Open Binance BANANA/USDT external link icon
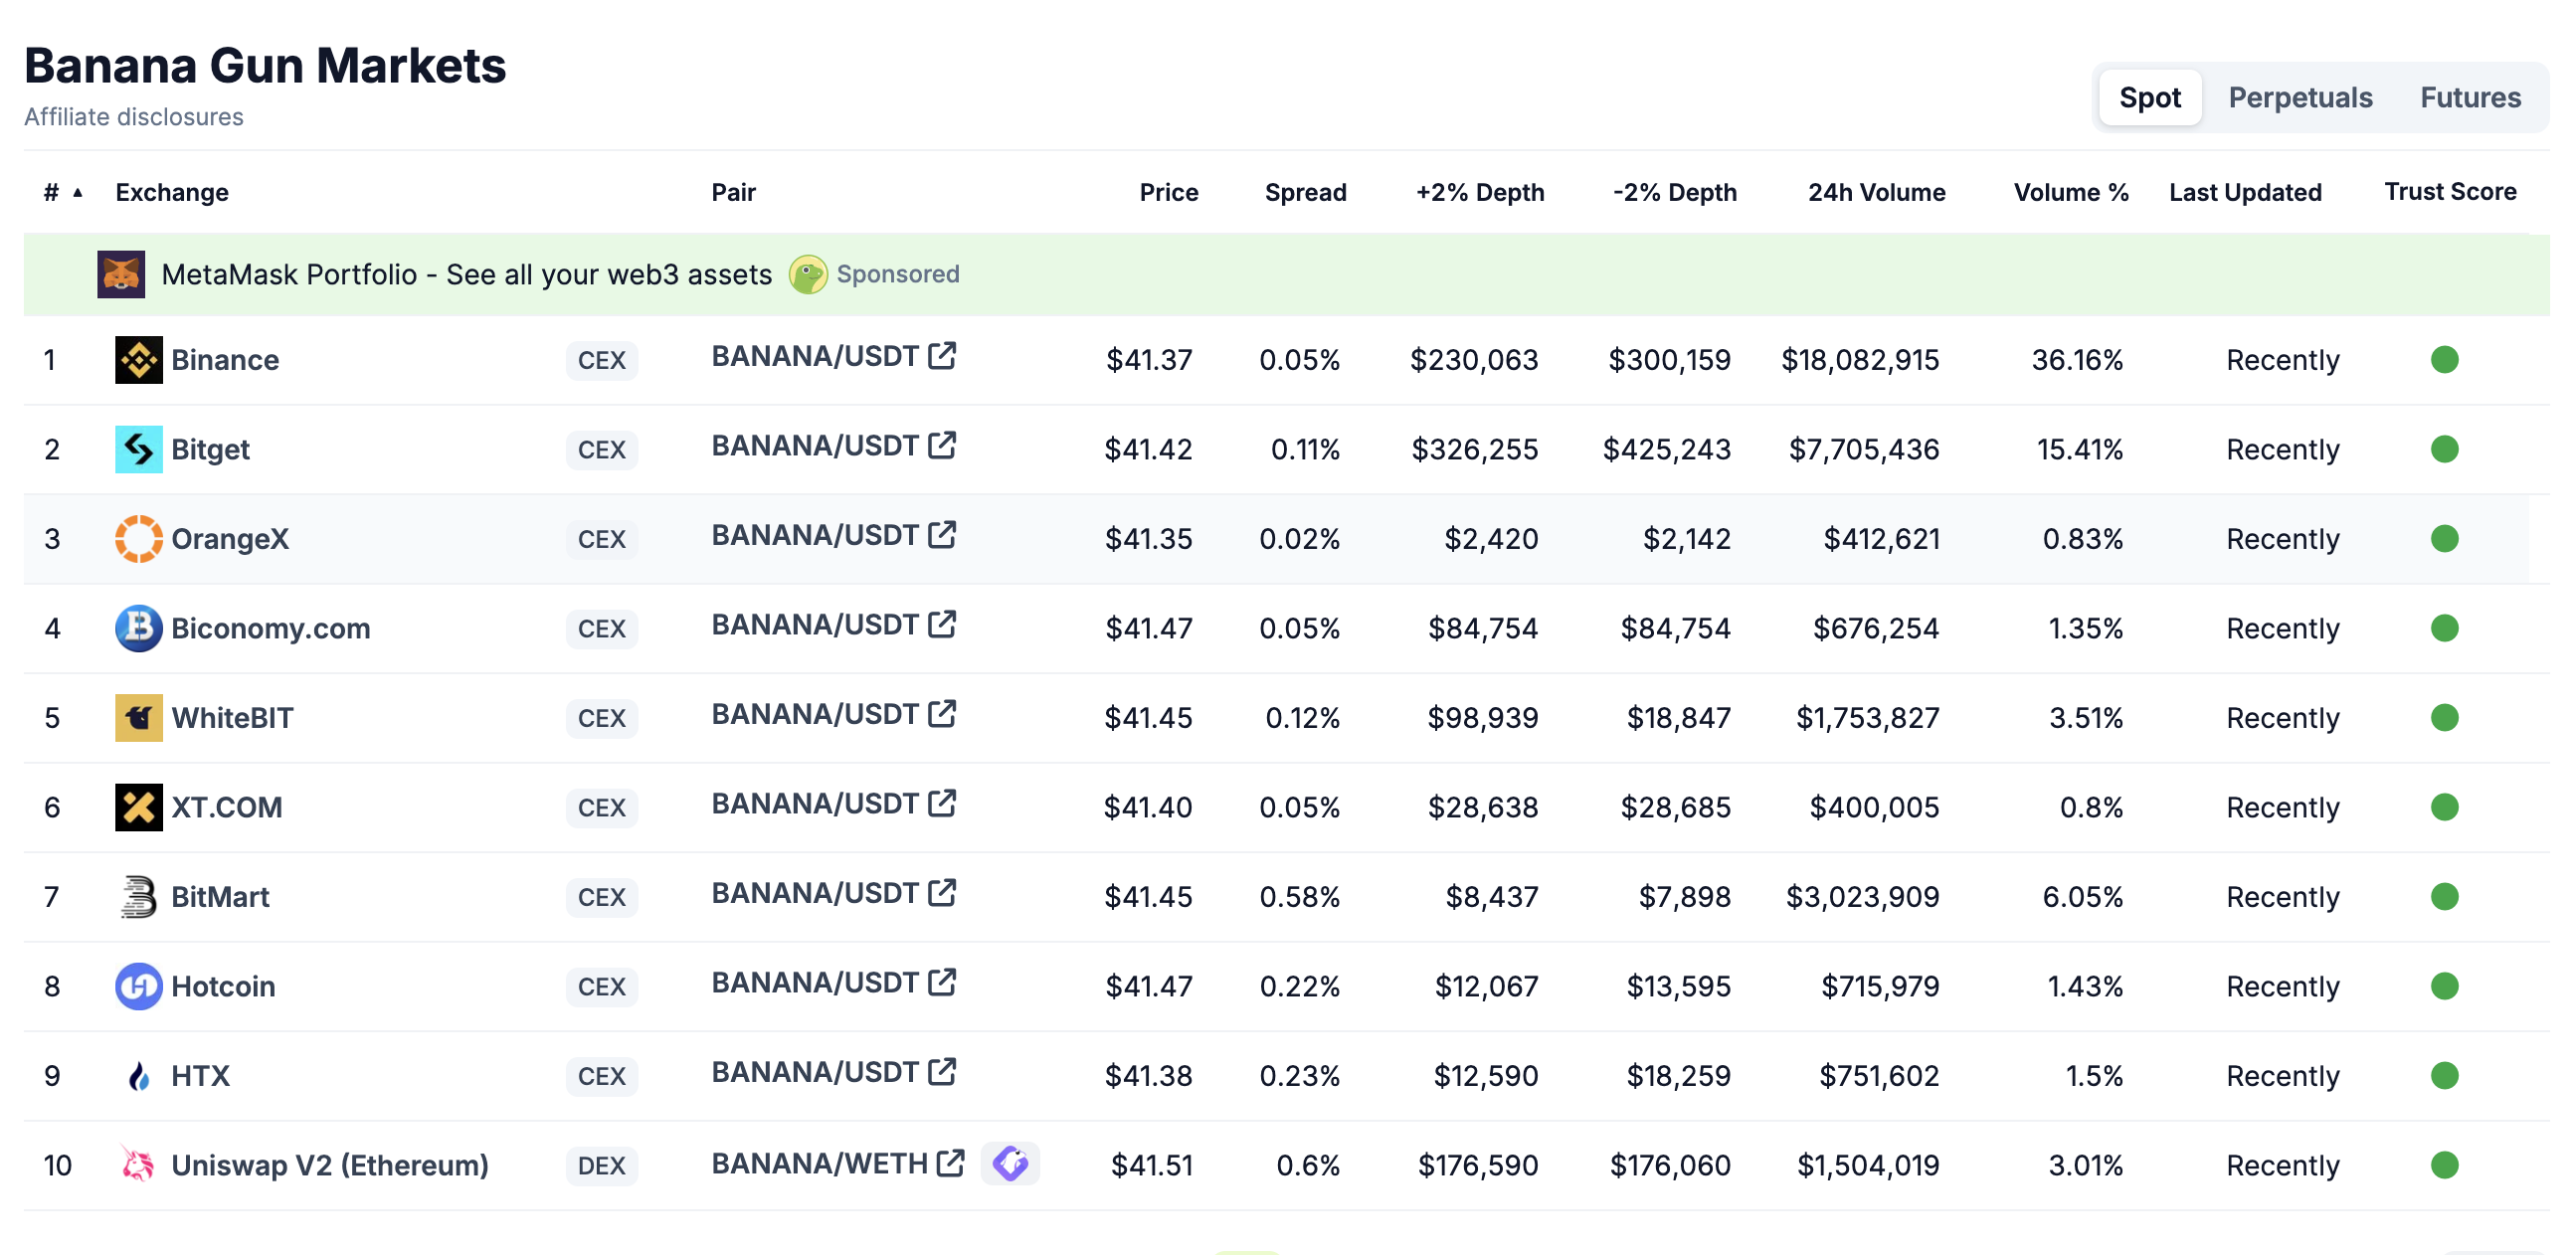 click(x=942, y=356)
